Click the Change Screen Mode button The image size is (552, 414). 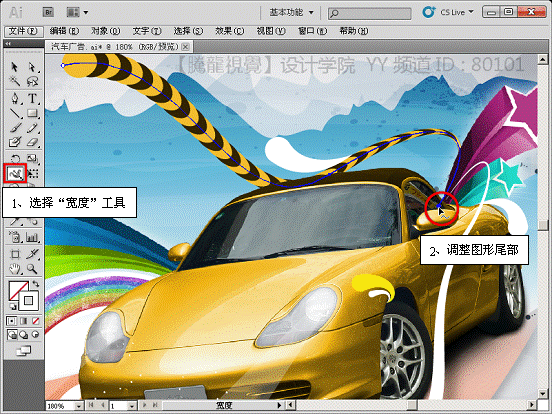tap(24, 351)
